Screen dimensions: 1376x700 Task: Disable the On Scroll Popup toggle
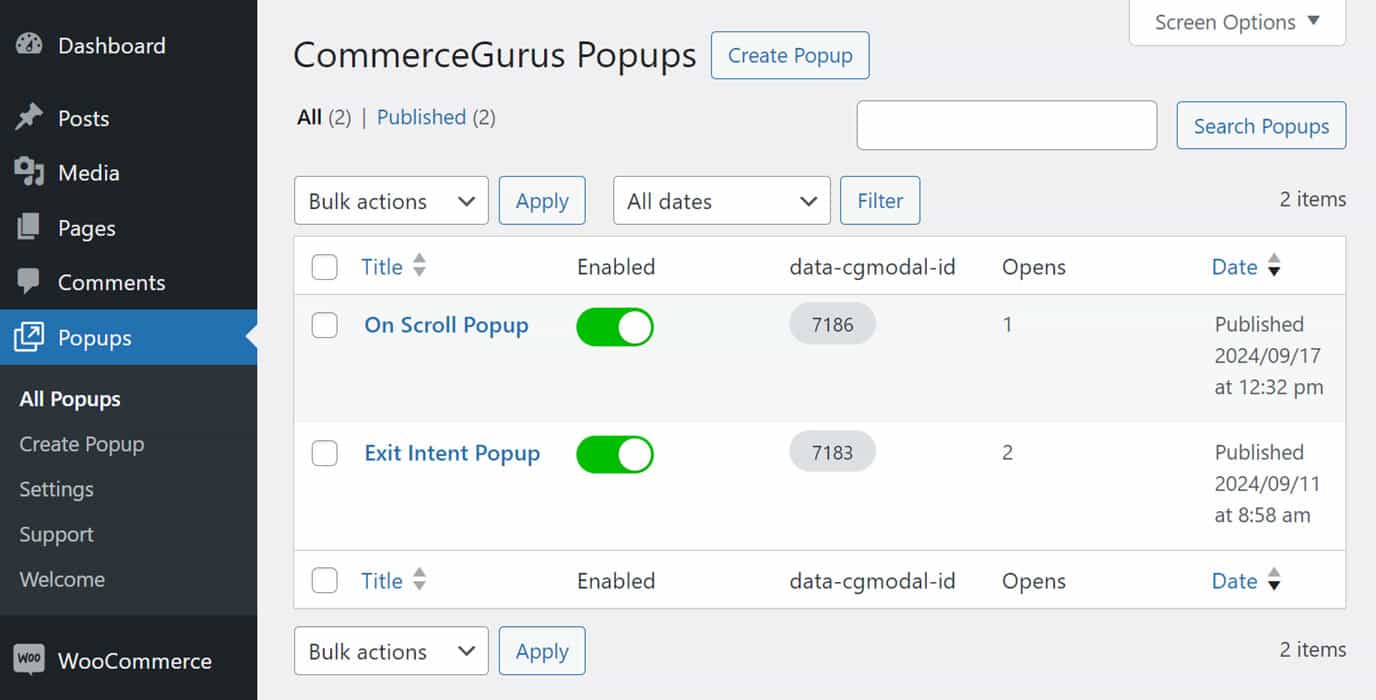[x=615, y=327]
